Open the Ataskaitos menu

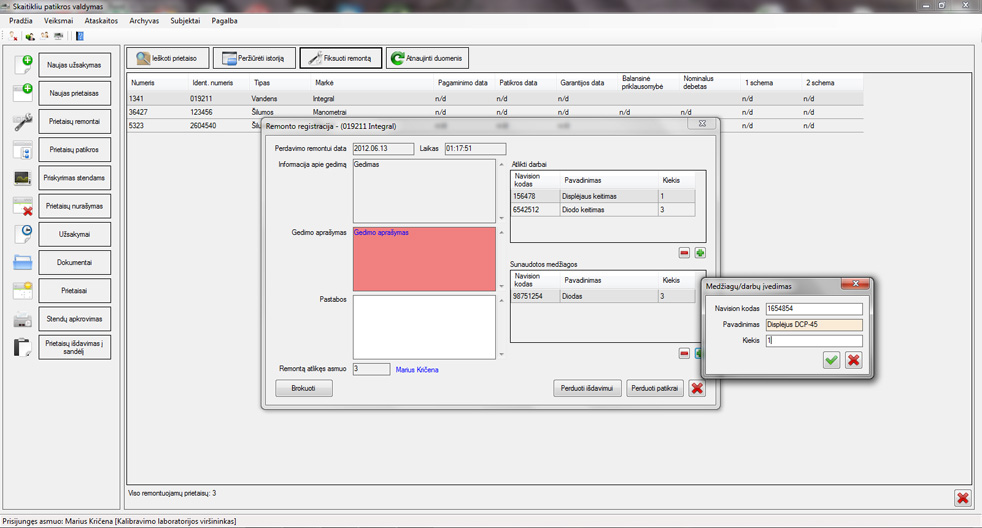pyautogui.click(x=101, y=21)
